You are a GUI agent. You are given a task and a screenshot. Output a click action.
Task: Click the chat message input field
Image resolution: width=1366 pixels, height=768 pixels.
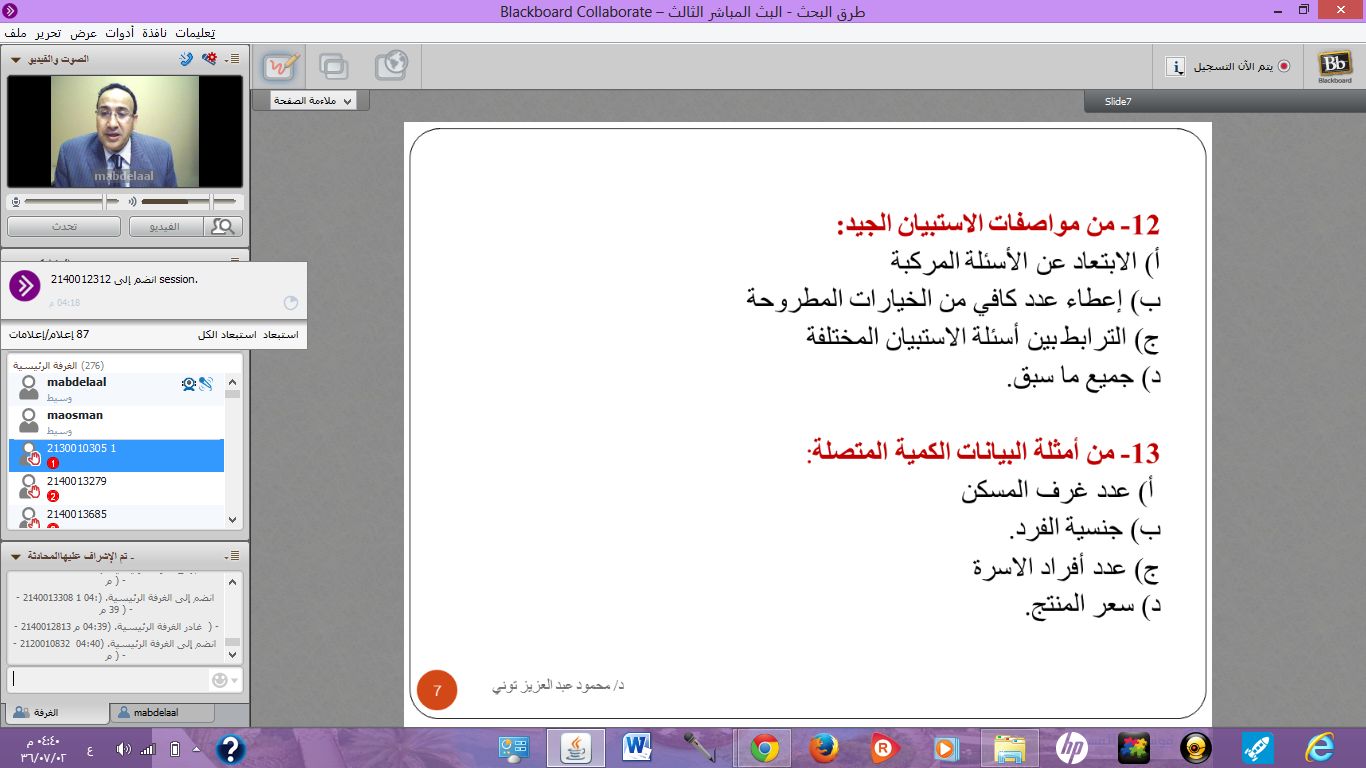click(107, 680)
